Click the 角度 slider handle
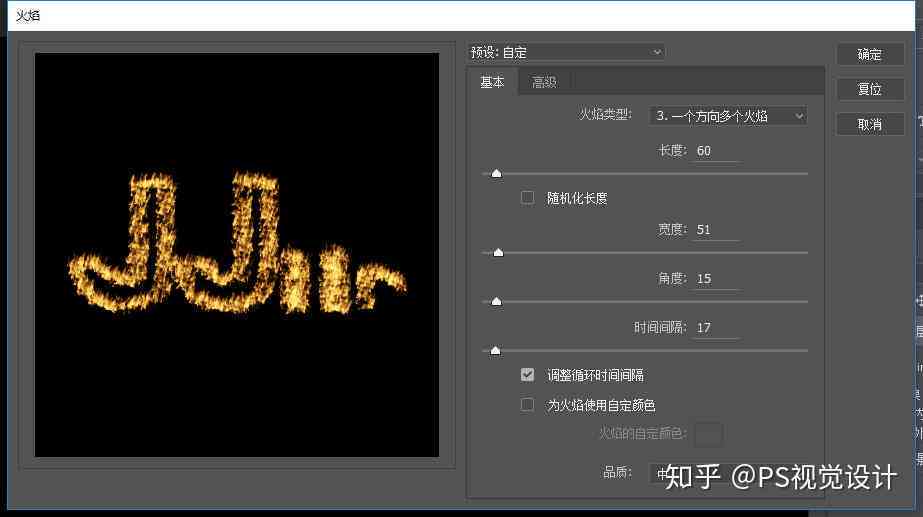The image size is (923, 517). [x=496, y=301]
